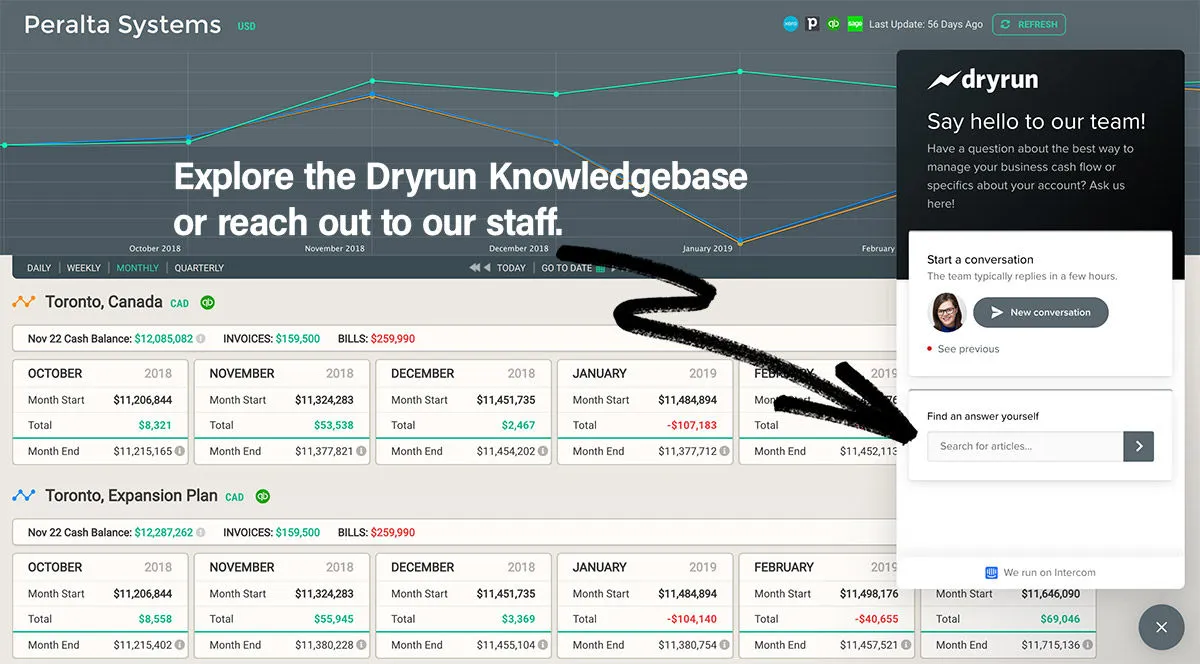Click the support agent avatar photo
This screenshot has height=664, width=1200.
[947, 312]
